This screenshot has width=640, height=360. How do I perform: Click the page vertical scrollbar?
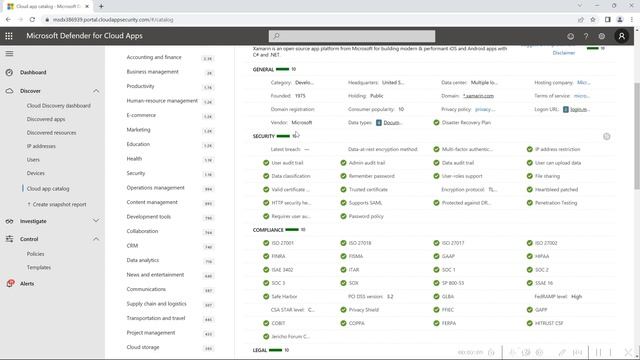click(x=637, y=136)
